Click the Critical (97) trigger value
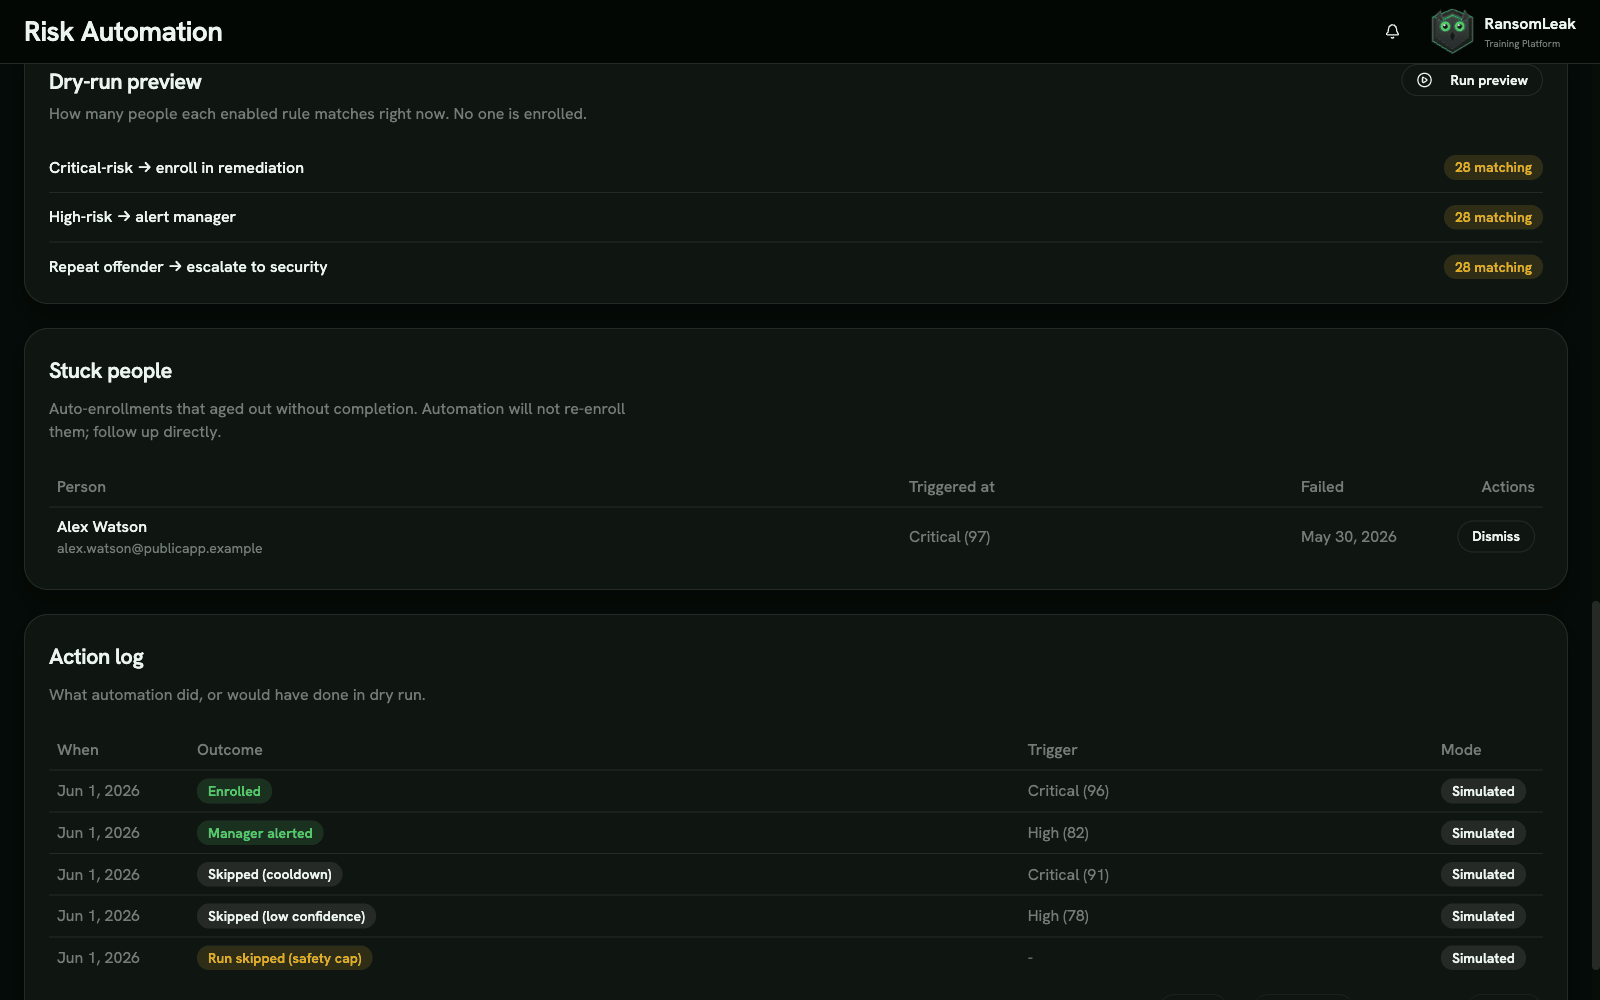This screenshot has height=1000, width=1600. [x=949, y=537]
